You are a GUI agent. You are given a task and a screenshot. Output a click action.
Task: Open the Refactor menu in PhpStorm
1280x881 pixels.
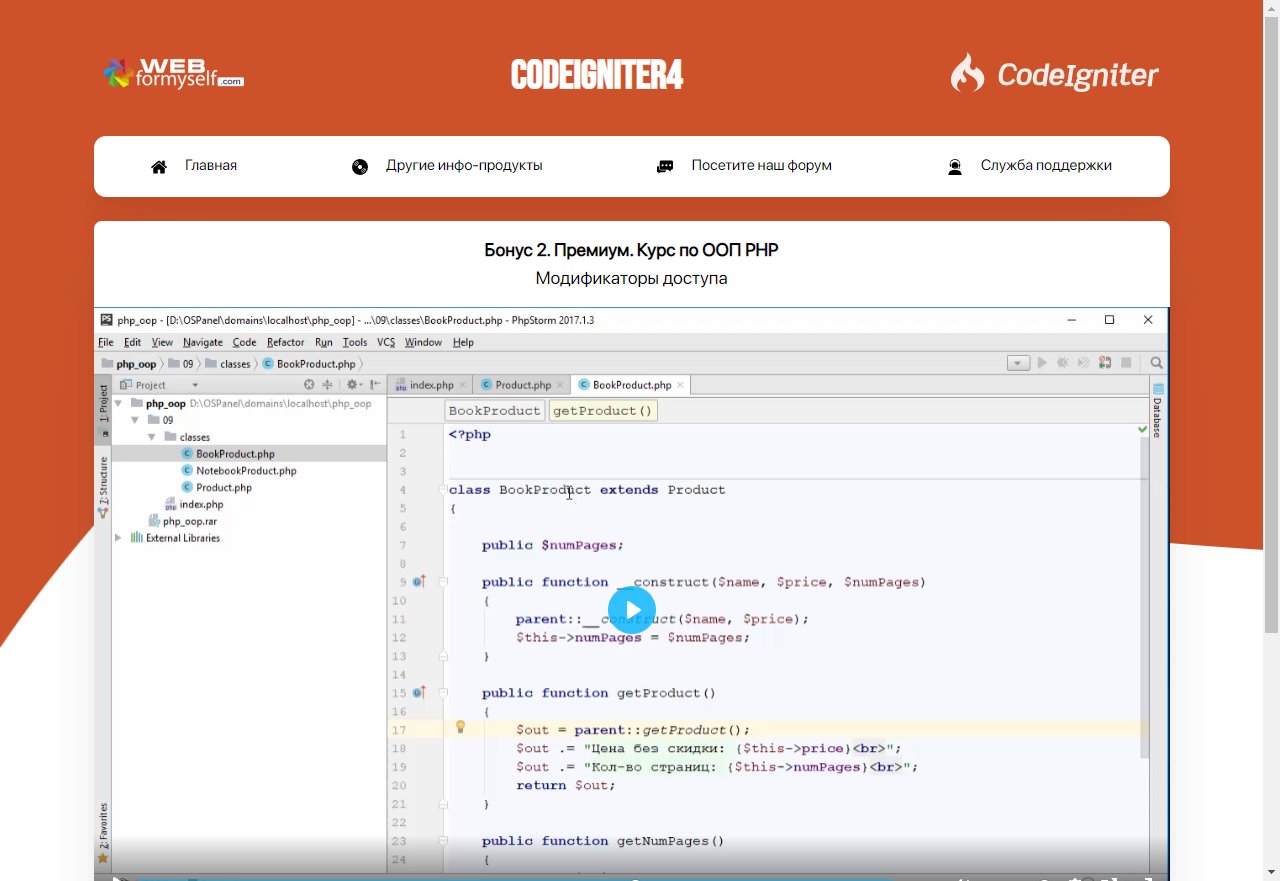(286, 342)
